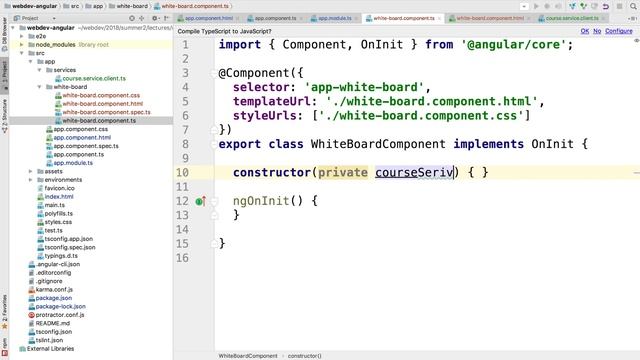Viewport: 640px width, 360px height.
Task: Click the 1: Project tool window stripe button
Action: point(4,75)
